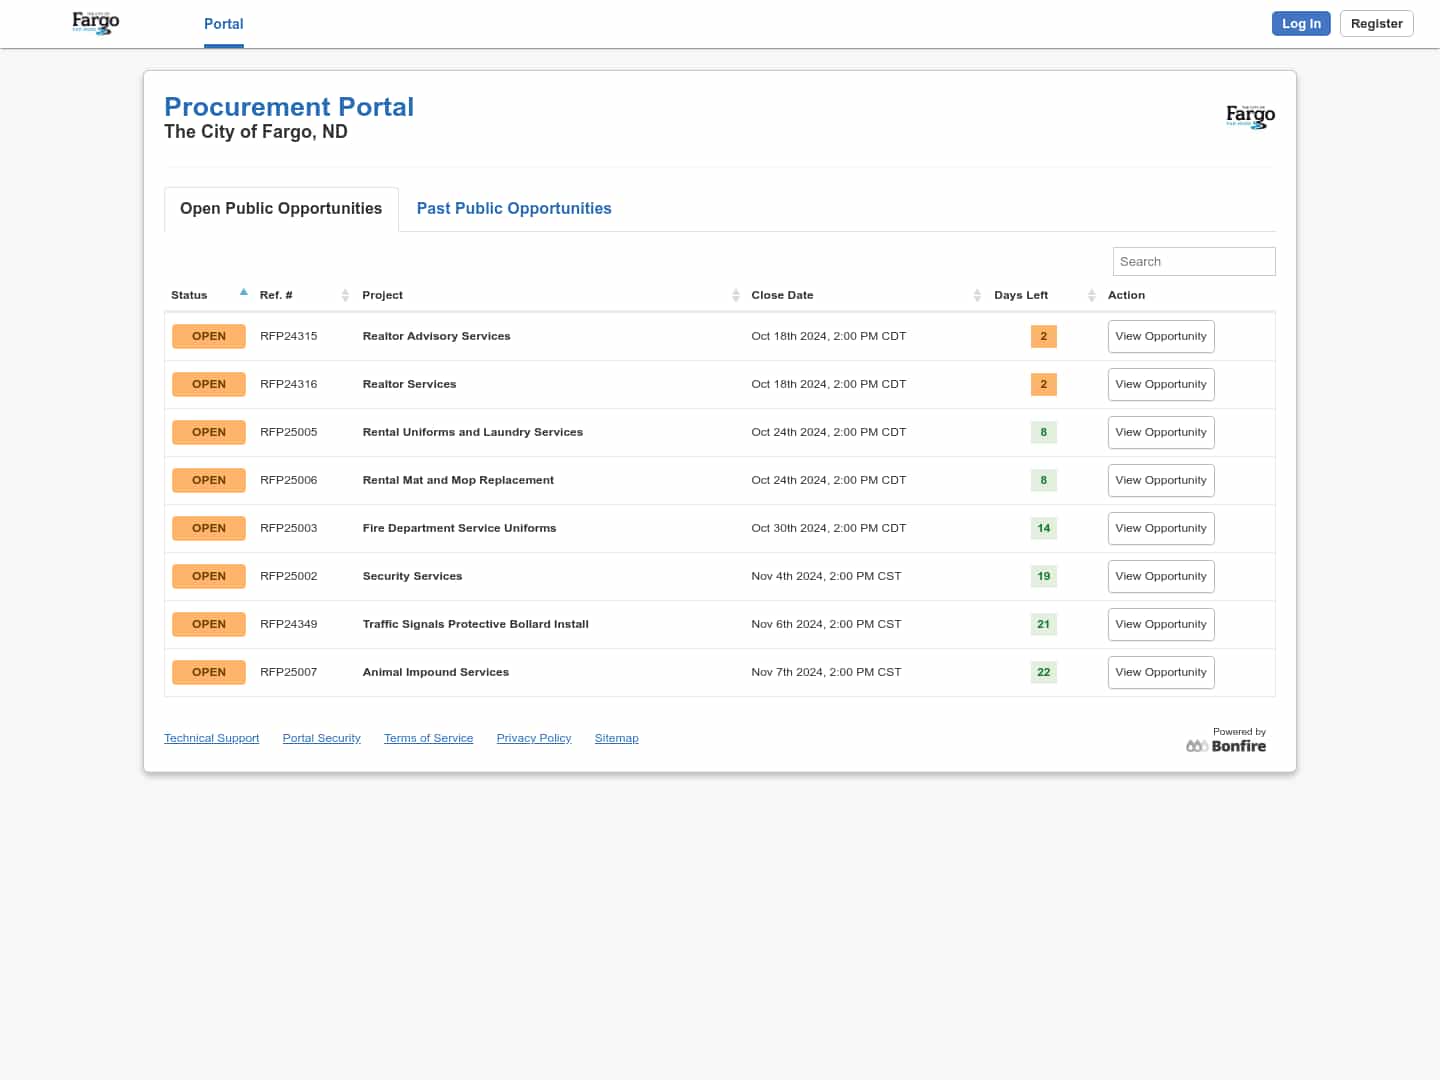Image resolution: width=1440 pixels, height=1080 pixels.
Task: Select Open Public Opportunities tab
Action: (281, 209)
